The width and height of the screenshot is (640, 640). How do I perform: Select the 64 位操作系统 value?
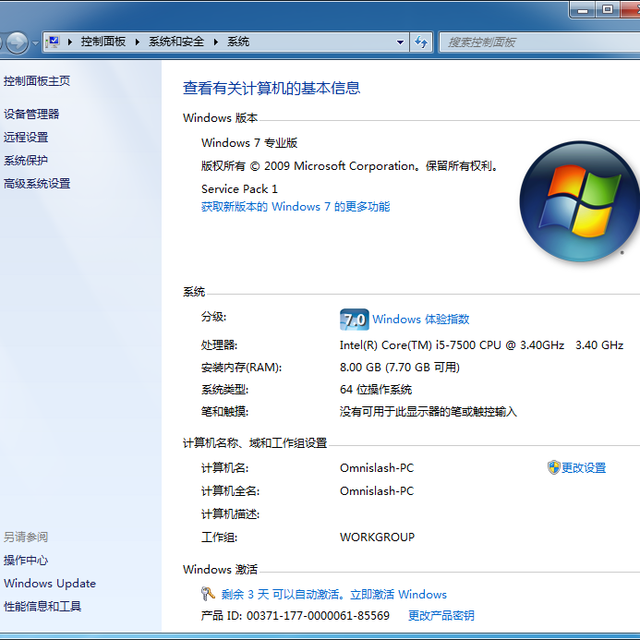376,389
